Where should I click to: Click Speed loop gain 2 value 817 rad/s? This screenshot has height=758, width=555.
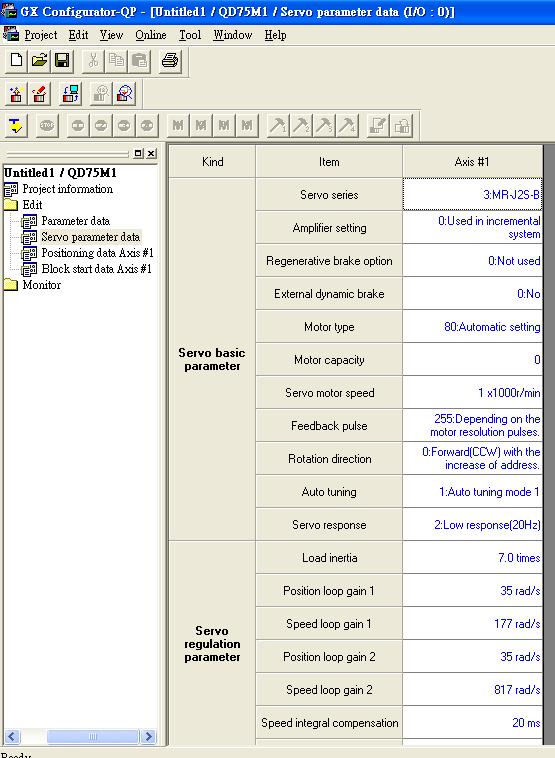point(472,690)
